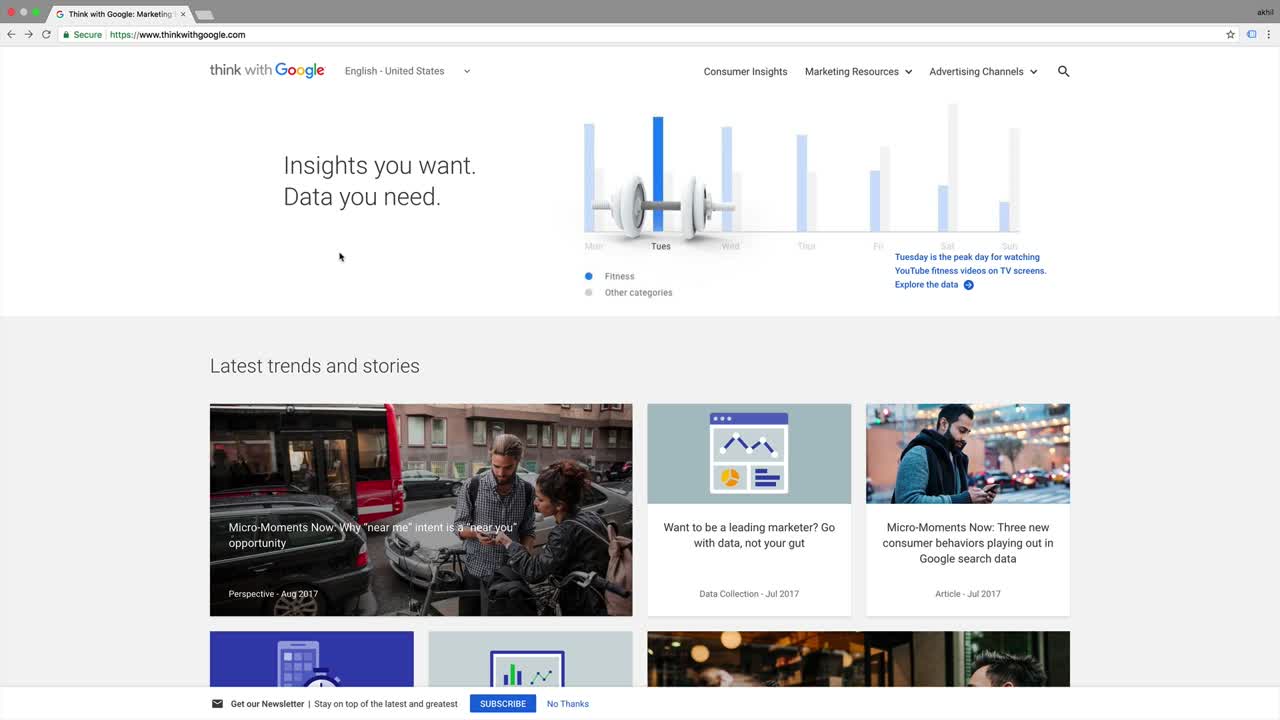Click the cafe photo card thumbnail
The width and height of the screenshot is (1280, 720).
[858, 659]
